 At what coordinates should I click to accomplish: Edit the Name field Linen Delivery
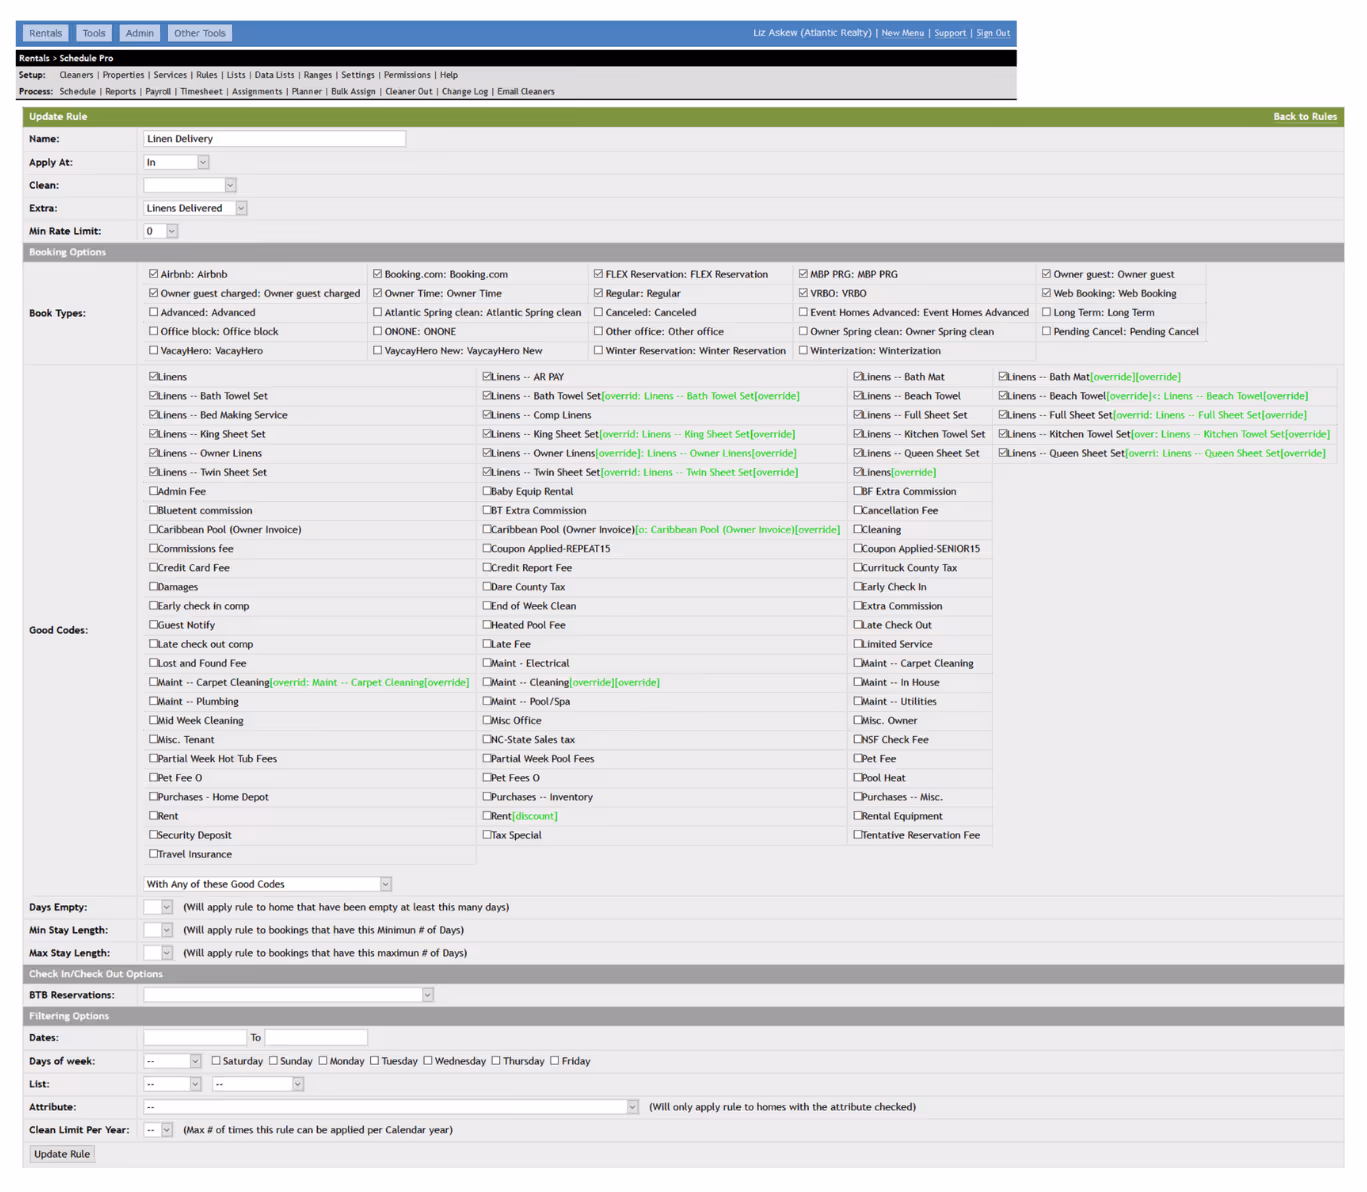(274, 139)
